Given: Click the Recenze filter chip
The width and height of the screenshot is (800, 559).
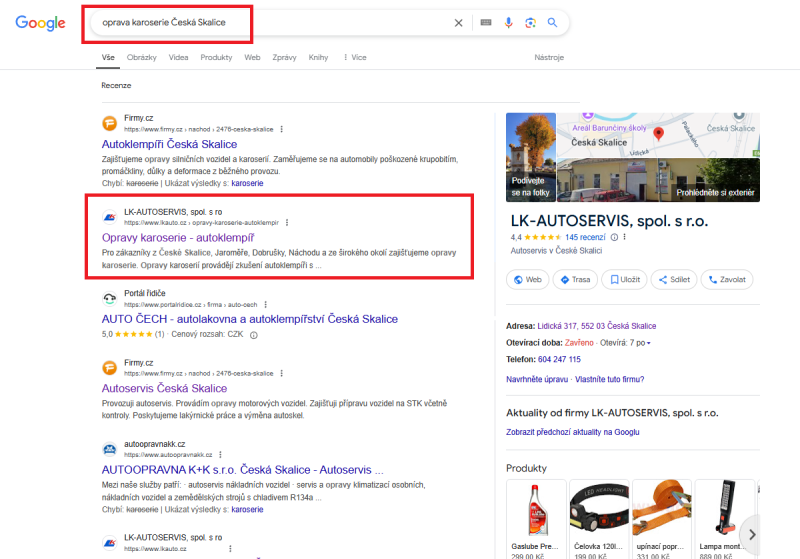Looking at the screenshot, I should [x=116, y=85].
